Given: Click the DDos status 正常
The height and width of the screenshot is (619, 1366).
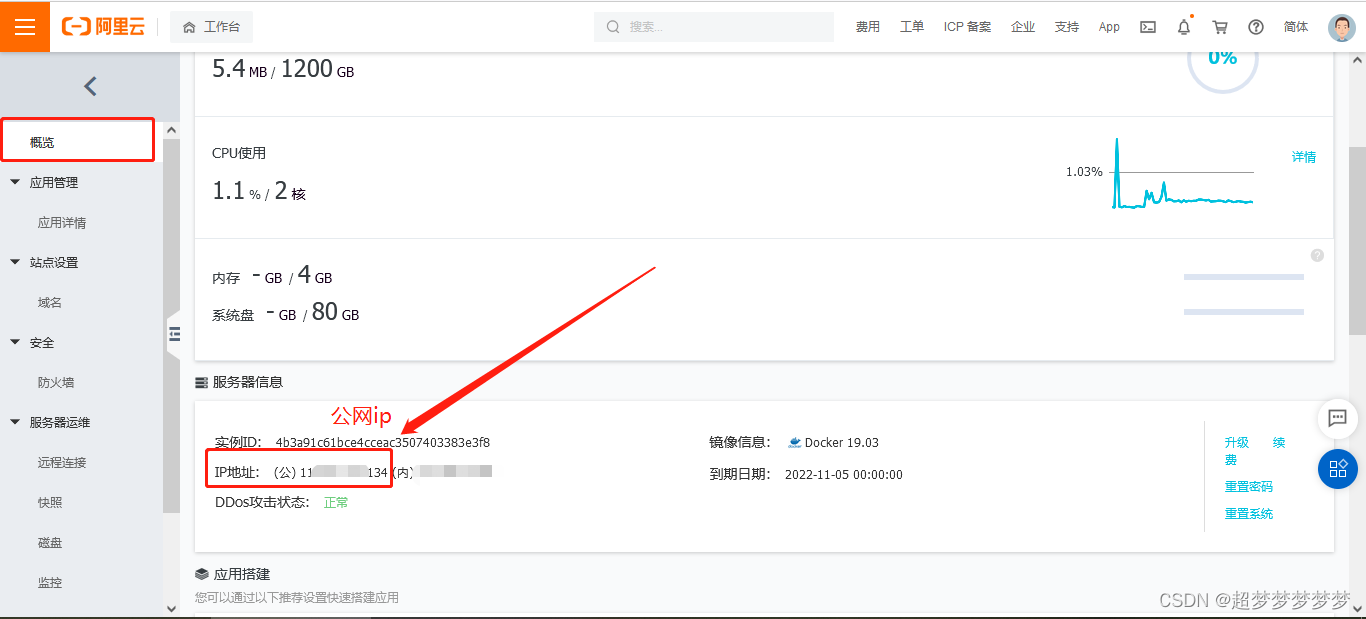Looking at the screenshot, I should pos(336,503).
